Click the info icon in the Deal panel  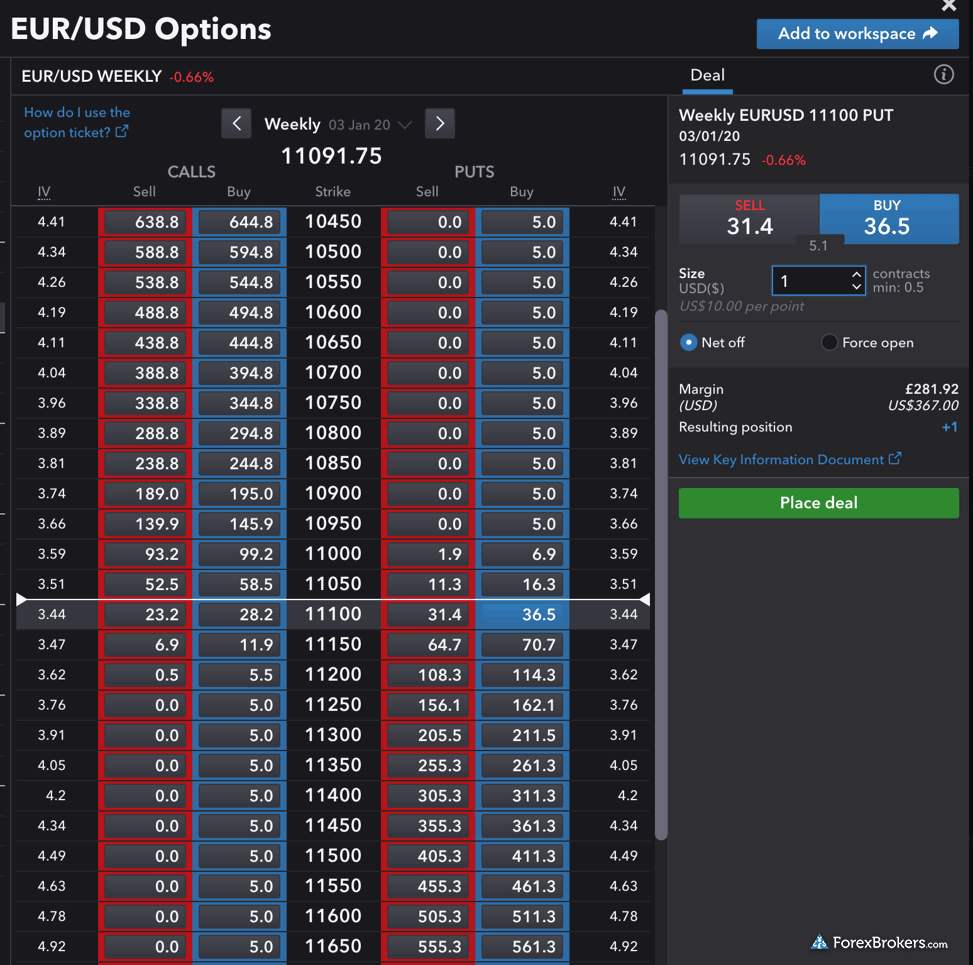tap(943, 75)
